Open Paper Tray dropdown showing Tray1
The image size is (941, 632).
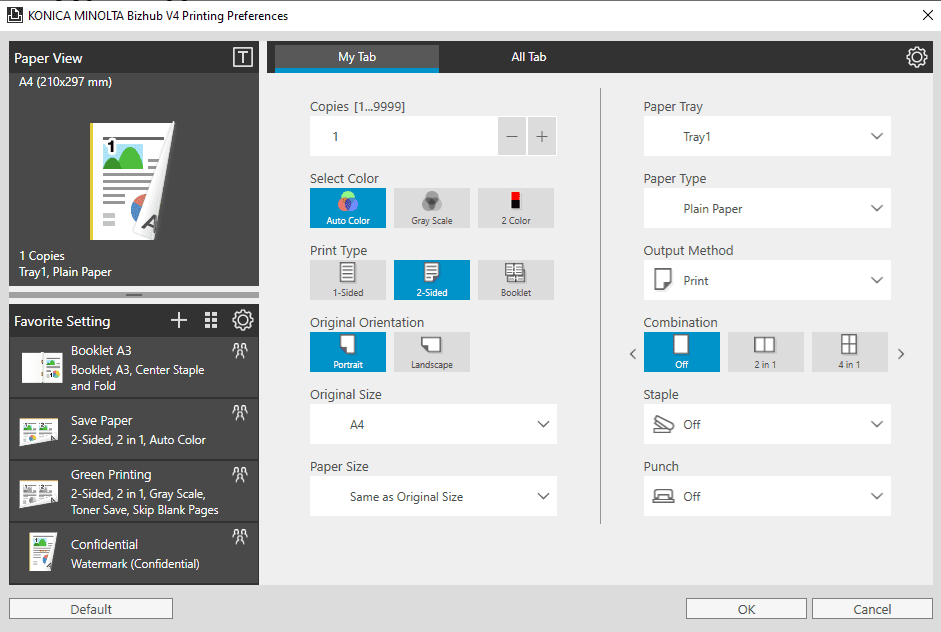(x=767, y=136)
